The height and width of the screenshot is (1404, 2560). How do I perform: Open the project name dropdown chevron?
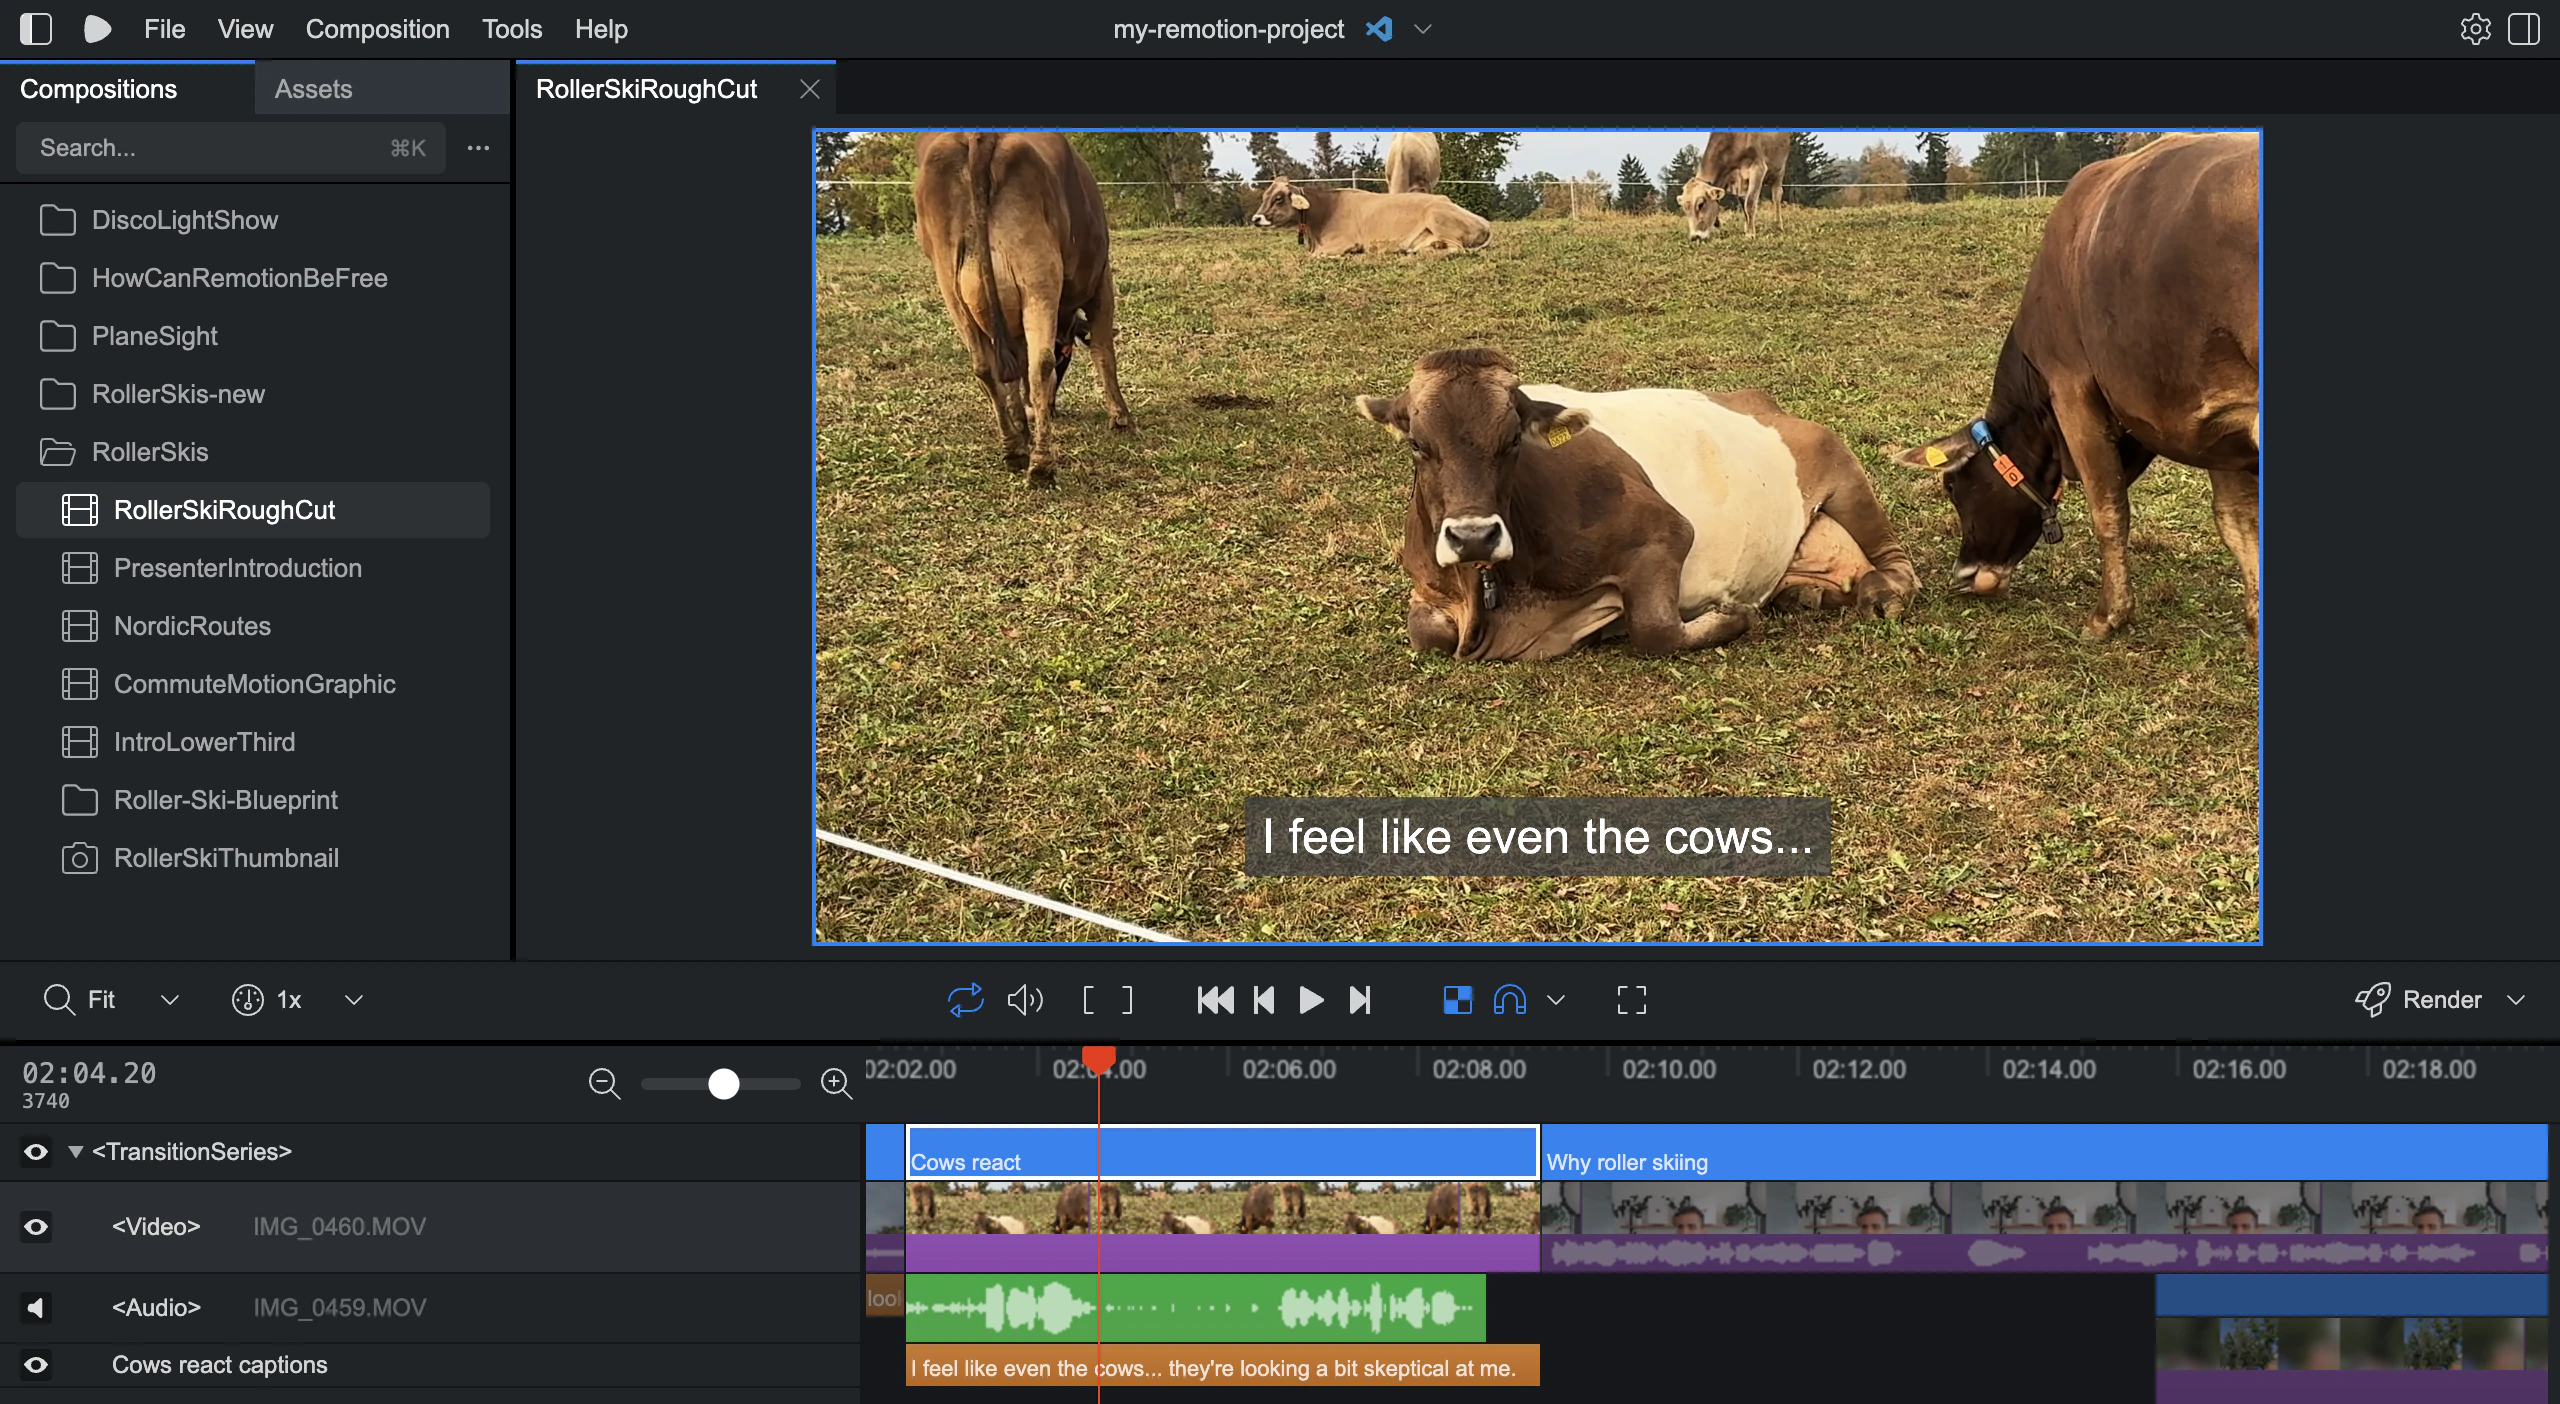click(x=1423, y=29)
